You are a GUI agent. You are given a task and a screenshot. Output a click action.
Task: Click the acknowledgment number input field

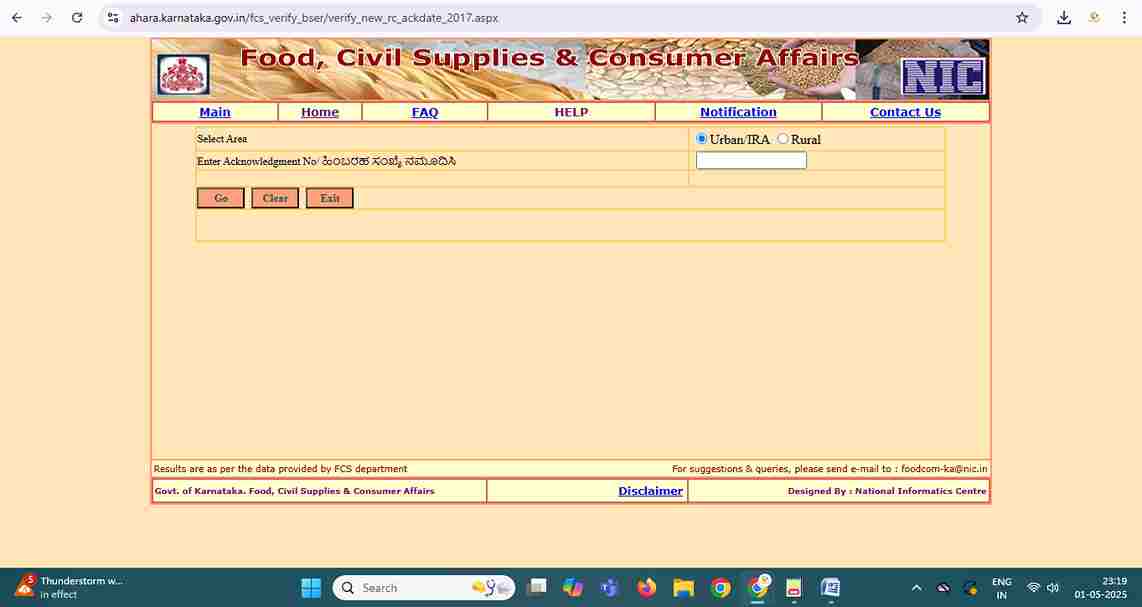point(751,160)
